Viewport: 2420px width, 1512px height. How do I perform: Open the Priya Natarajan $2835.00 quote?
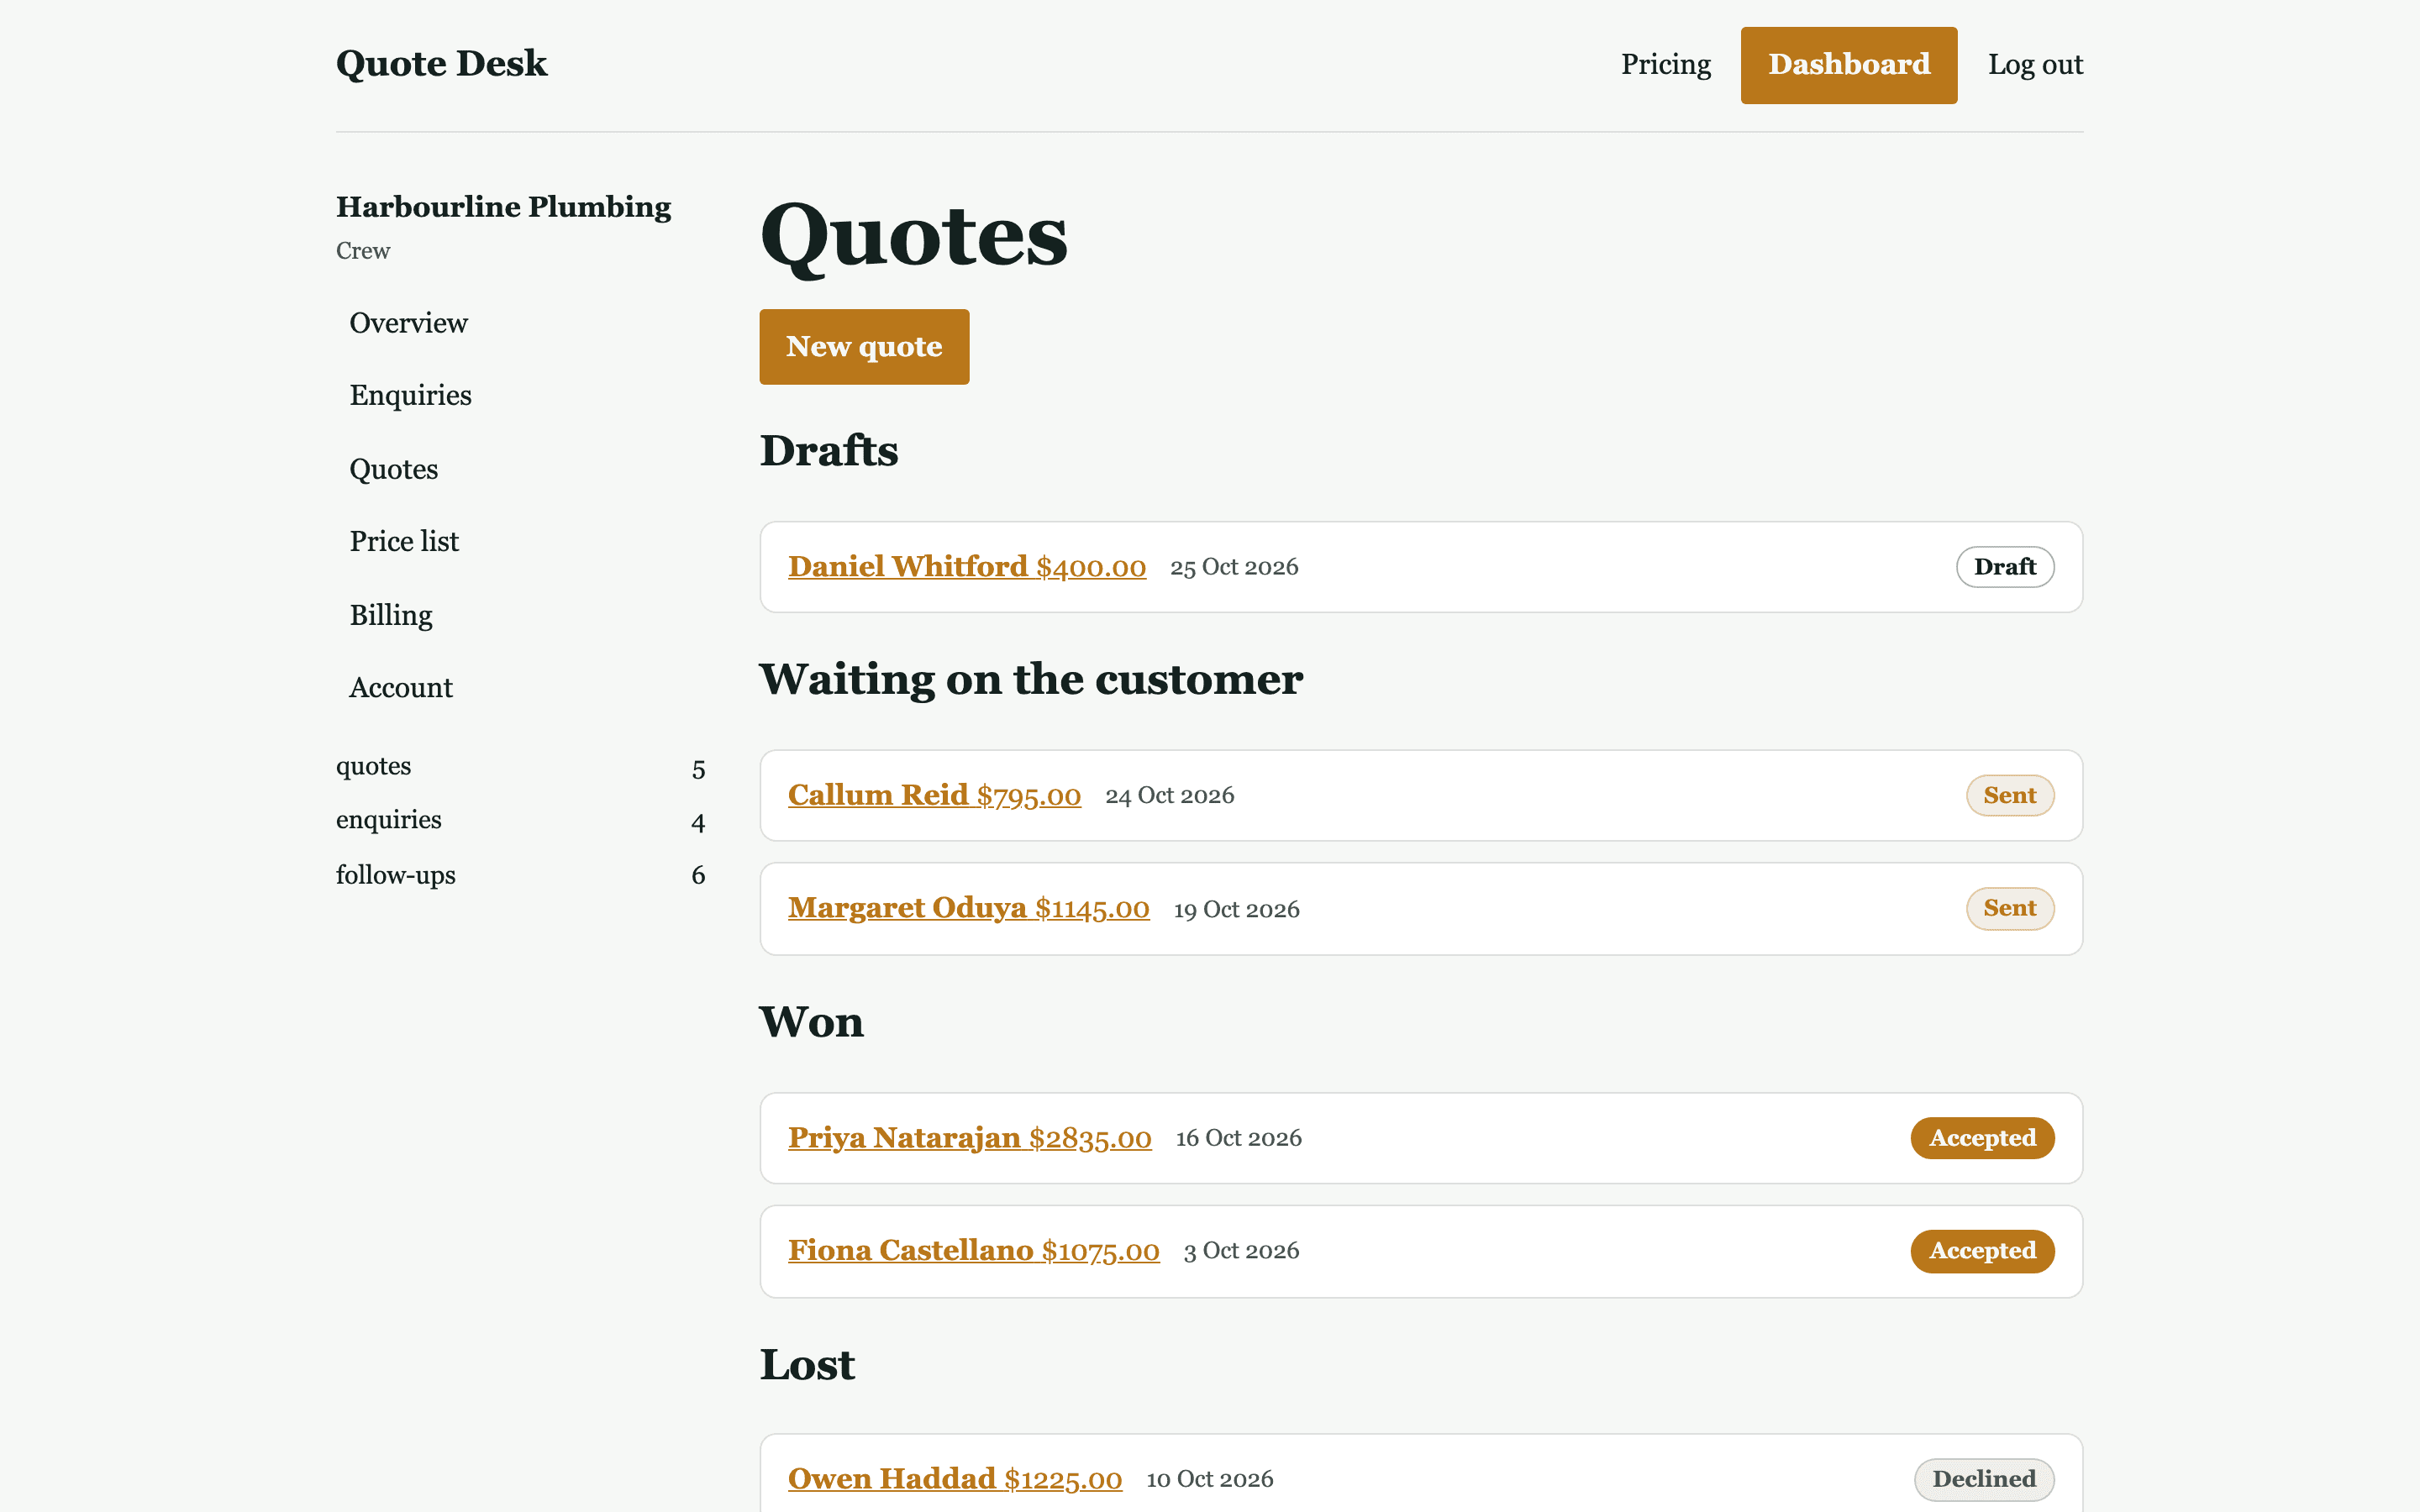[x=969, y=1138]
